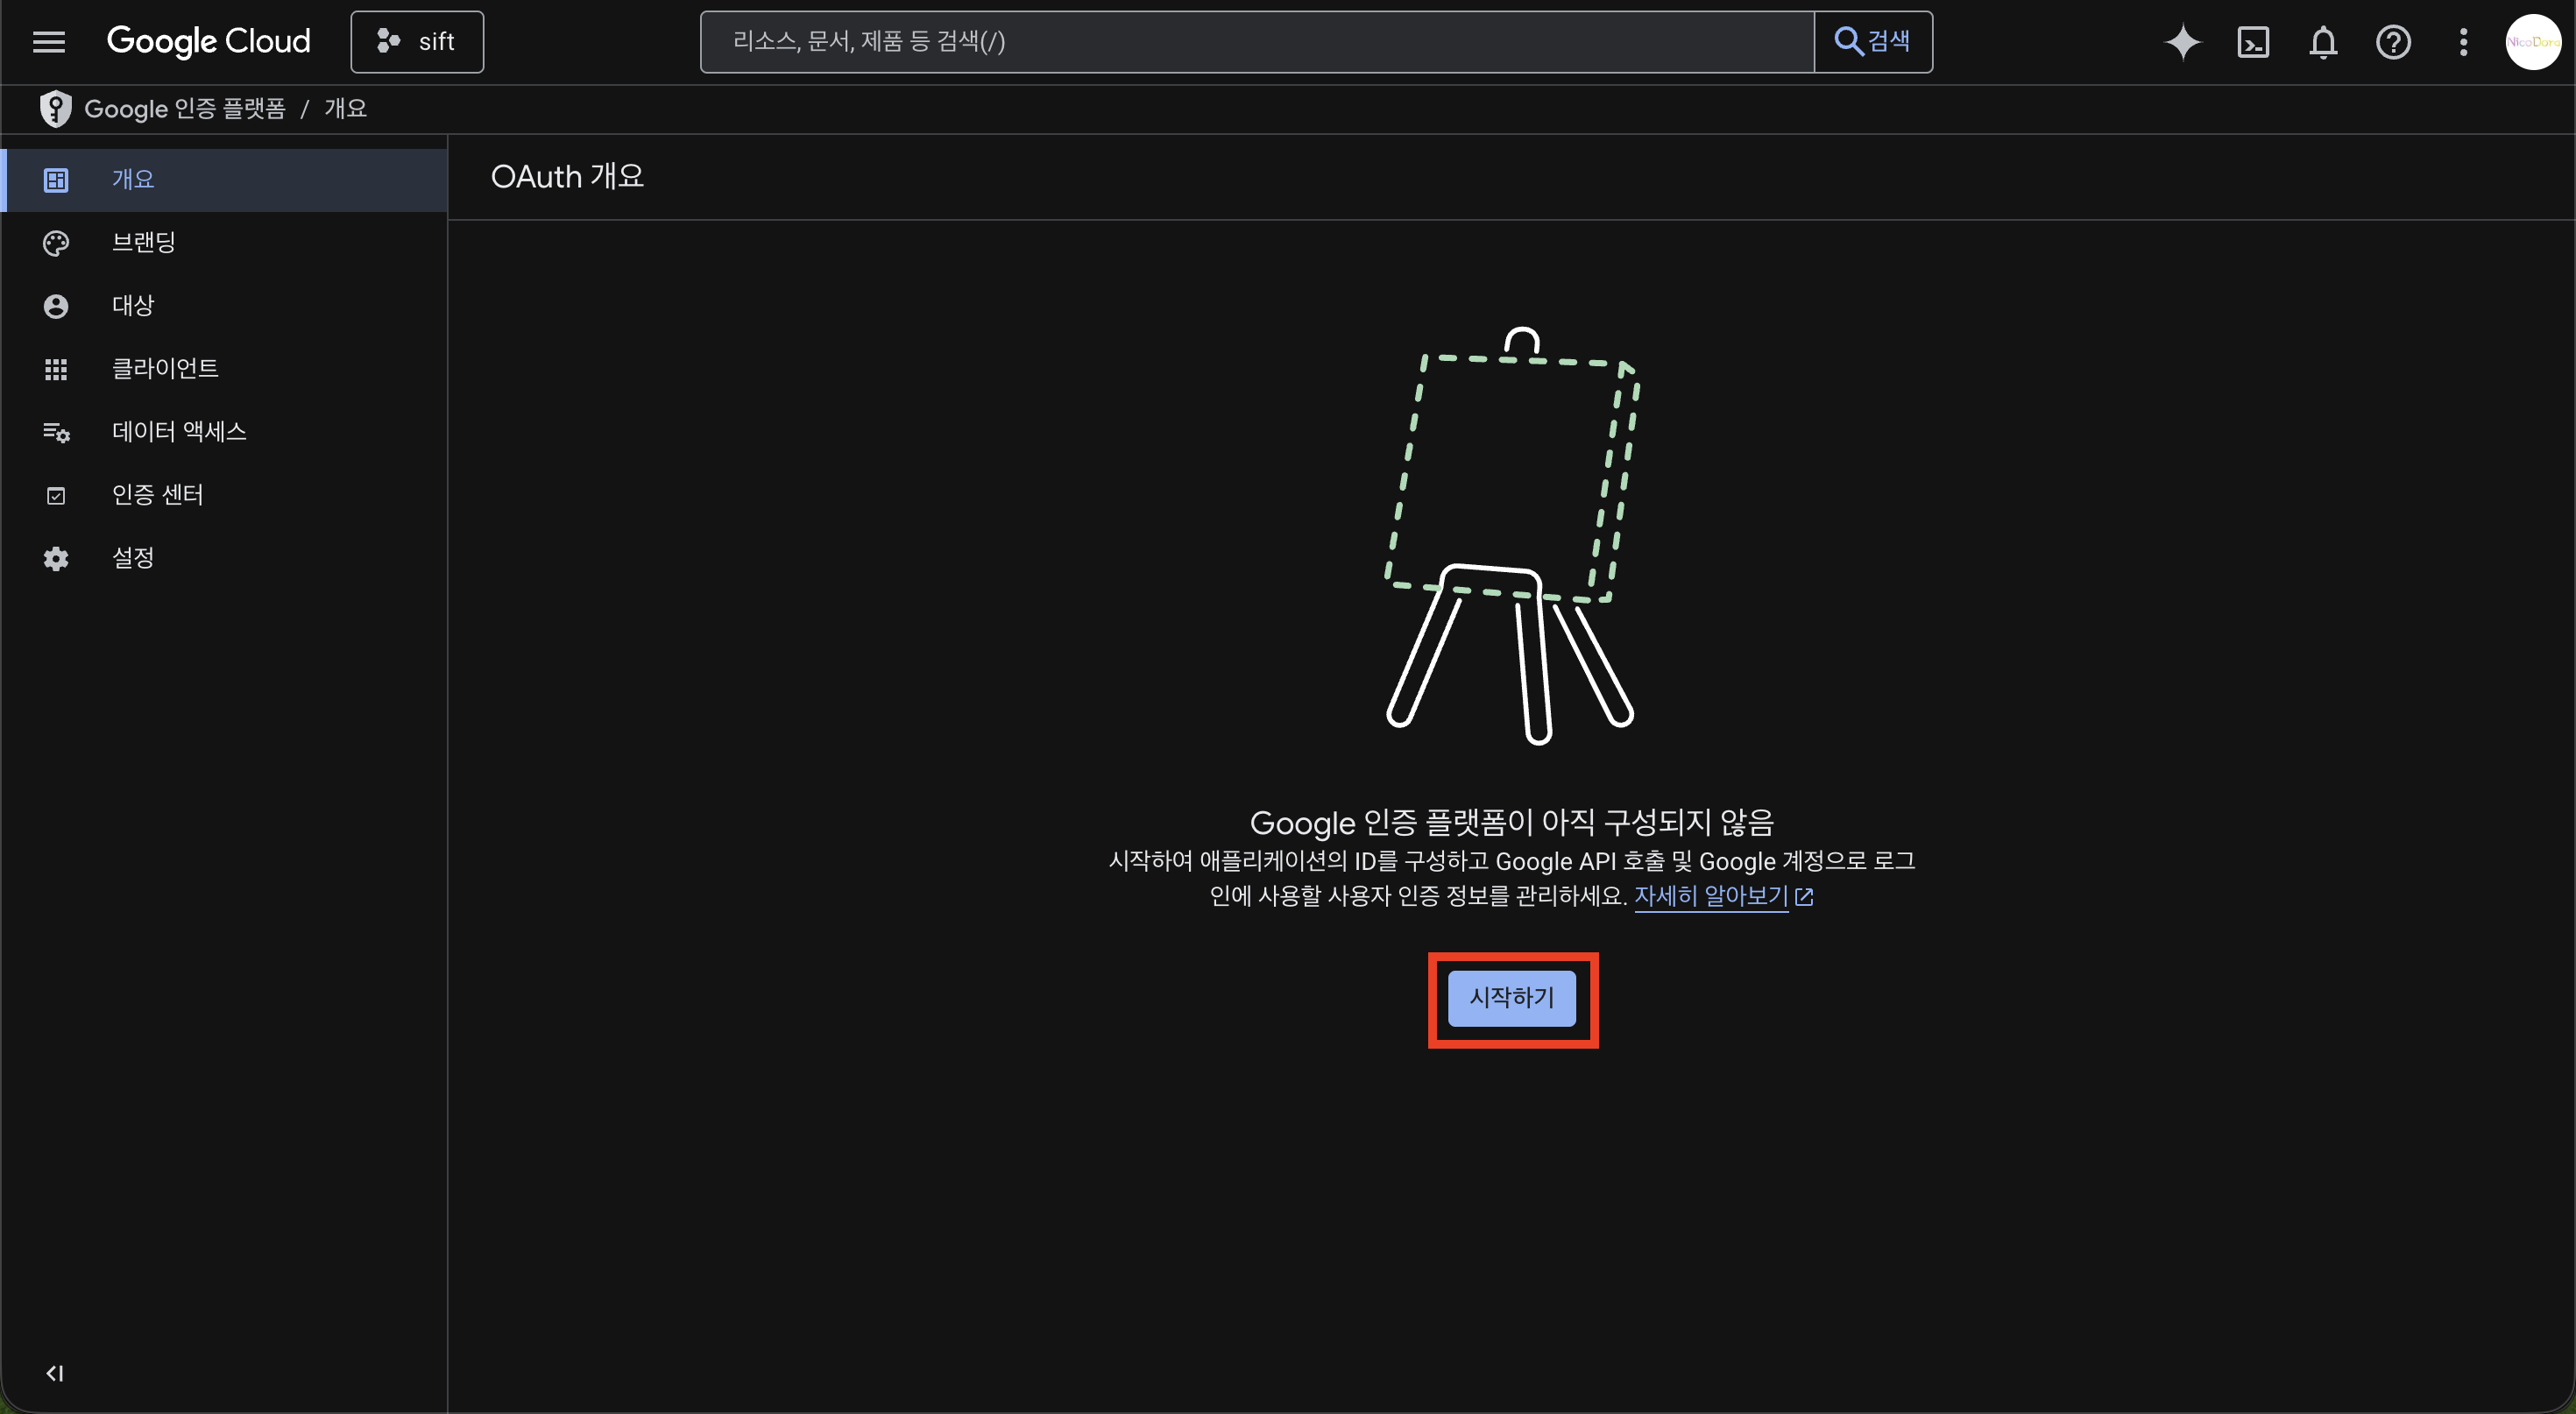Click the 검색 search button
Viewport: 2576px width, 1414px height.
point(1872,42)
